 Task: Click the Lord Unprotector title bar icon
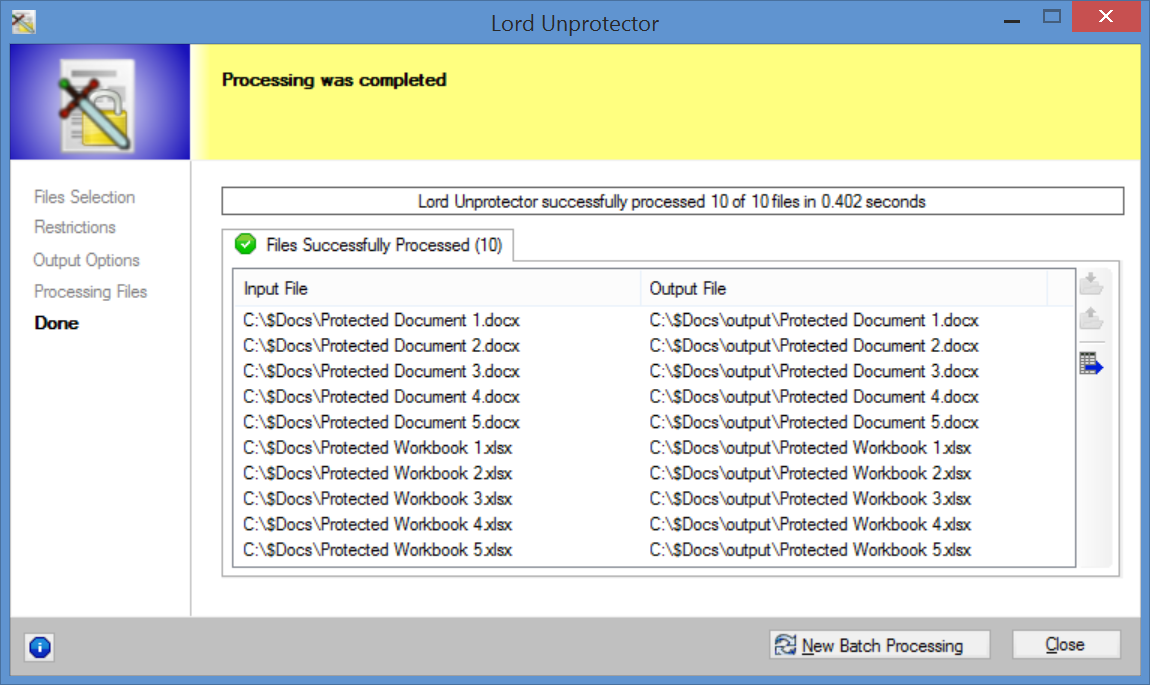pyautogui.click(x=23, y=22)
